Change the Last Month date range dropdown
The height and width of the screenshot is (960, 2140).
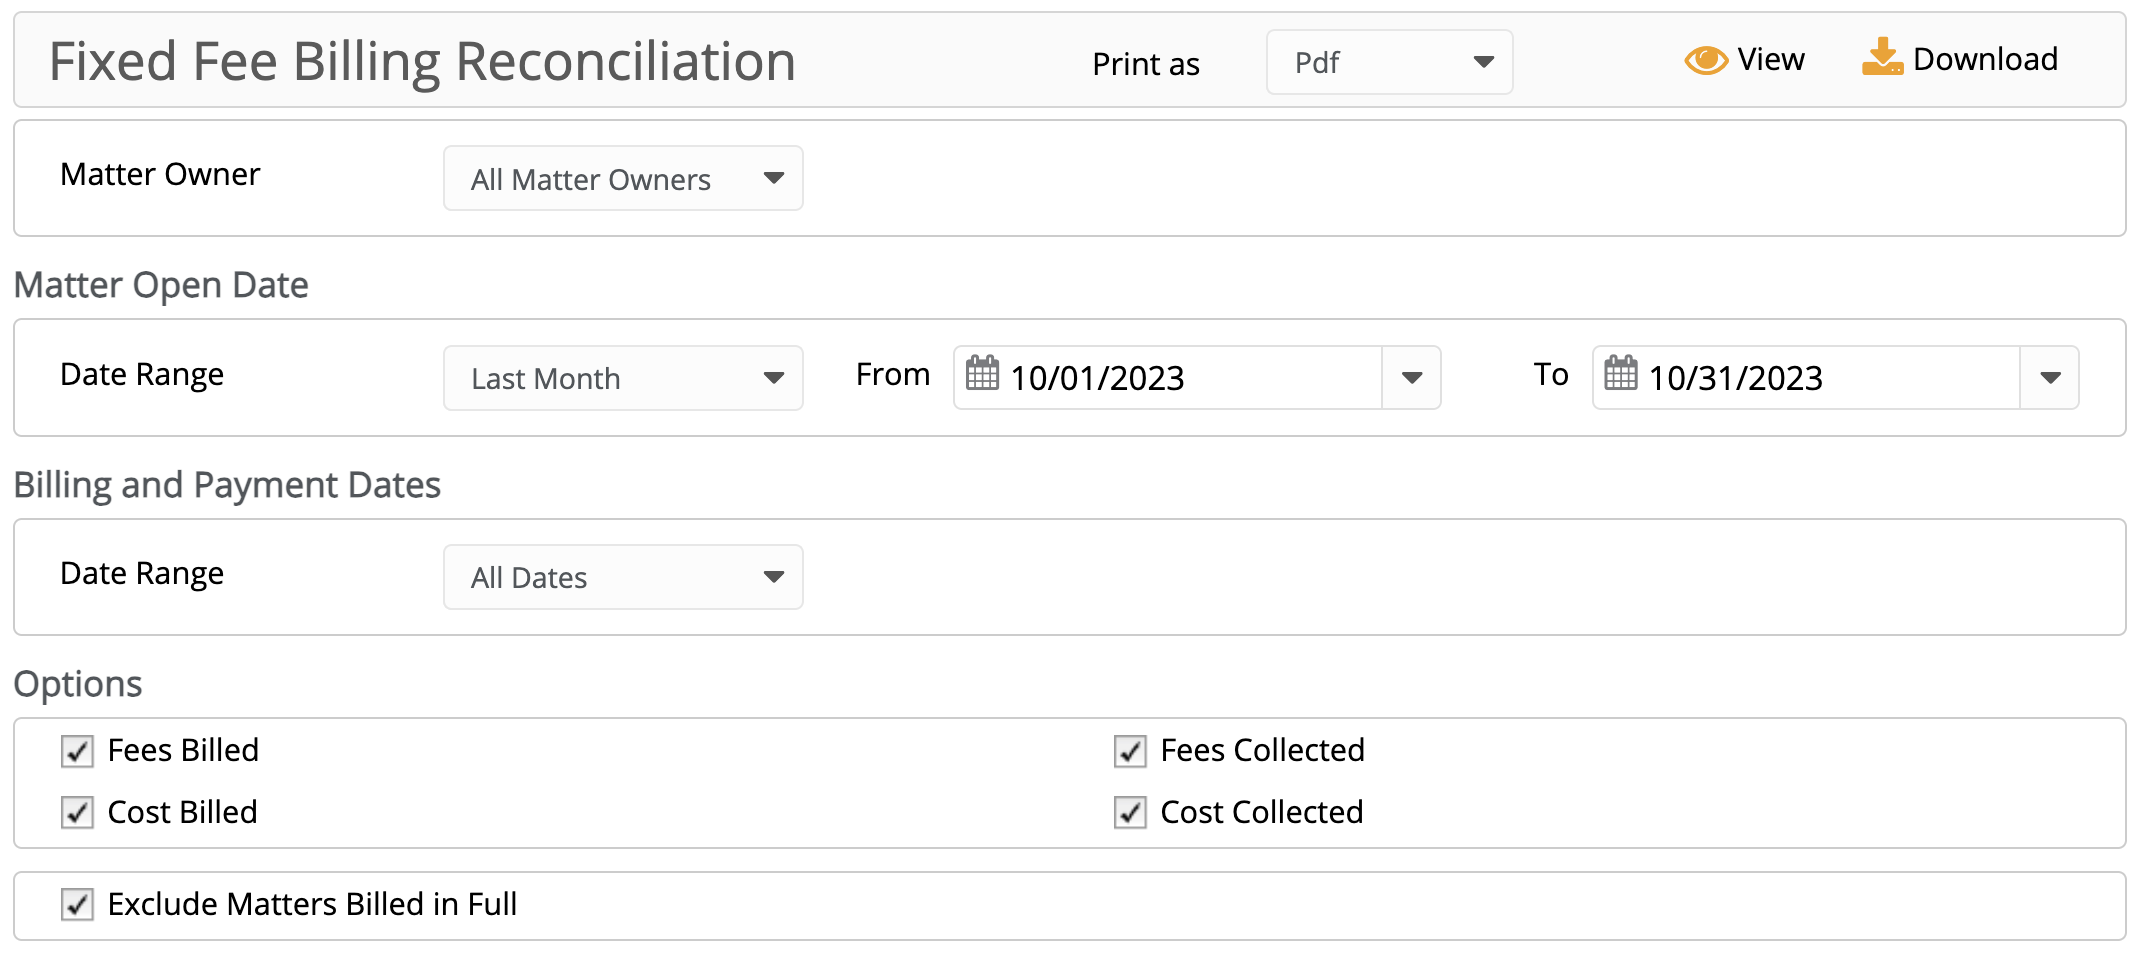(623, 378)
